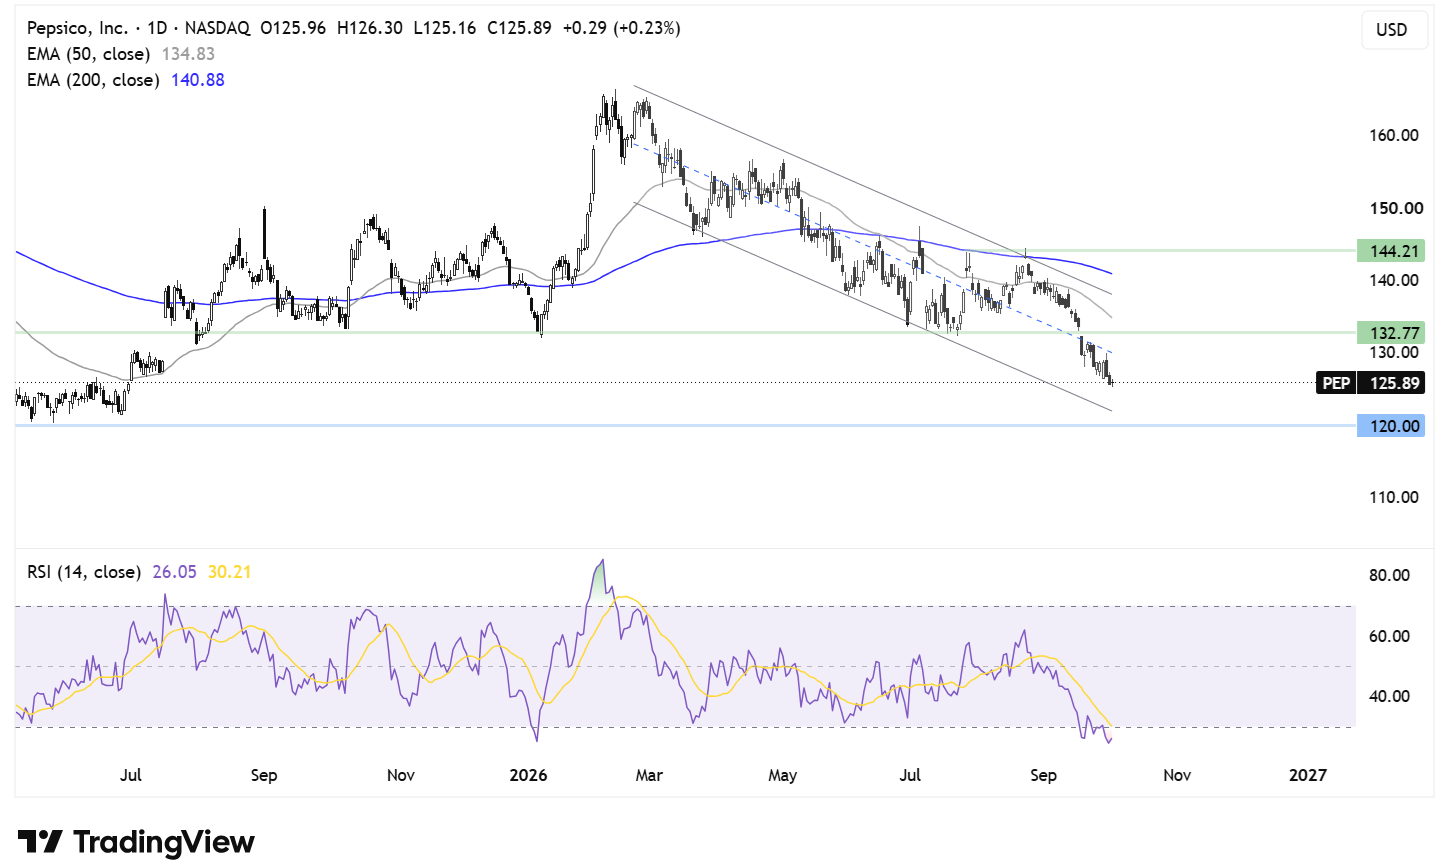Click "140.00" on the price axis

[1394, 280]
